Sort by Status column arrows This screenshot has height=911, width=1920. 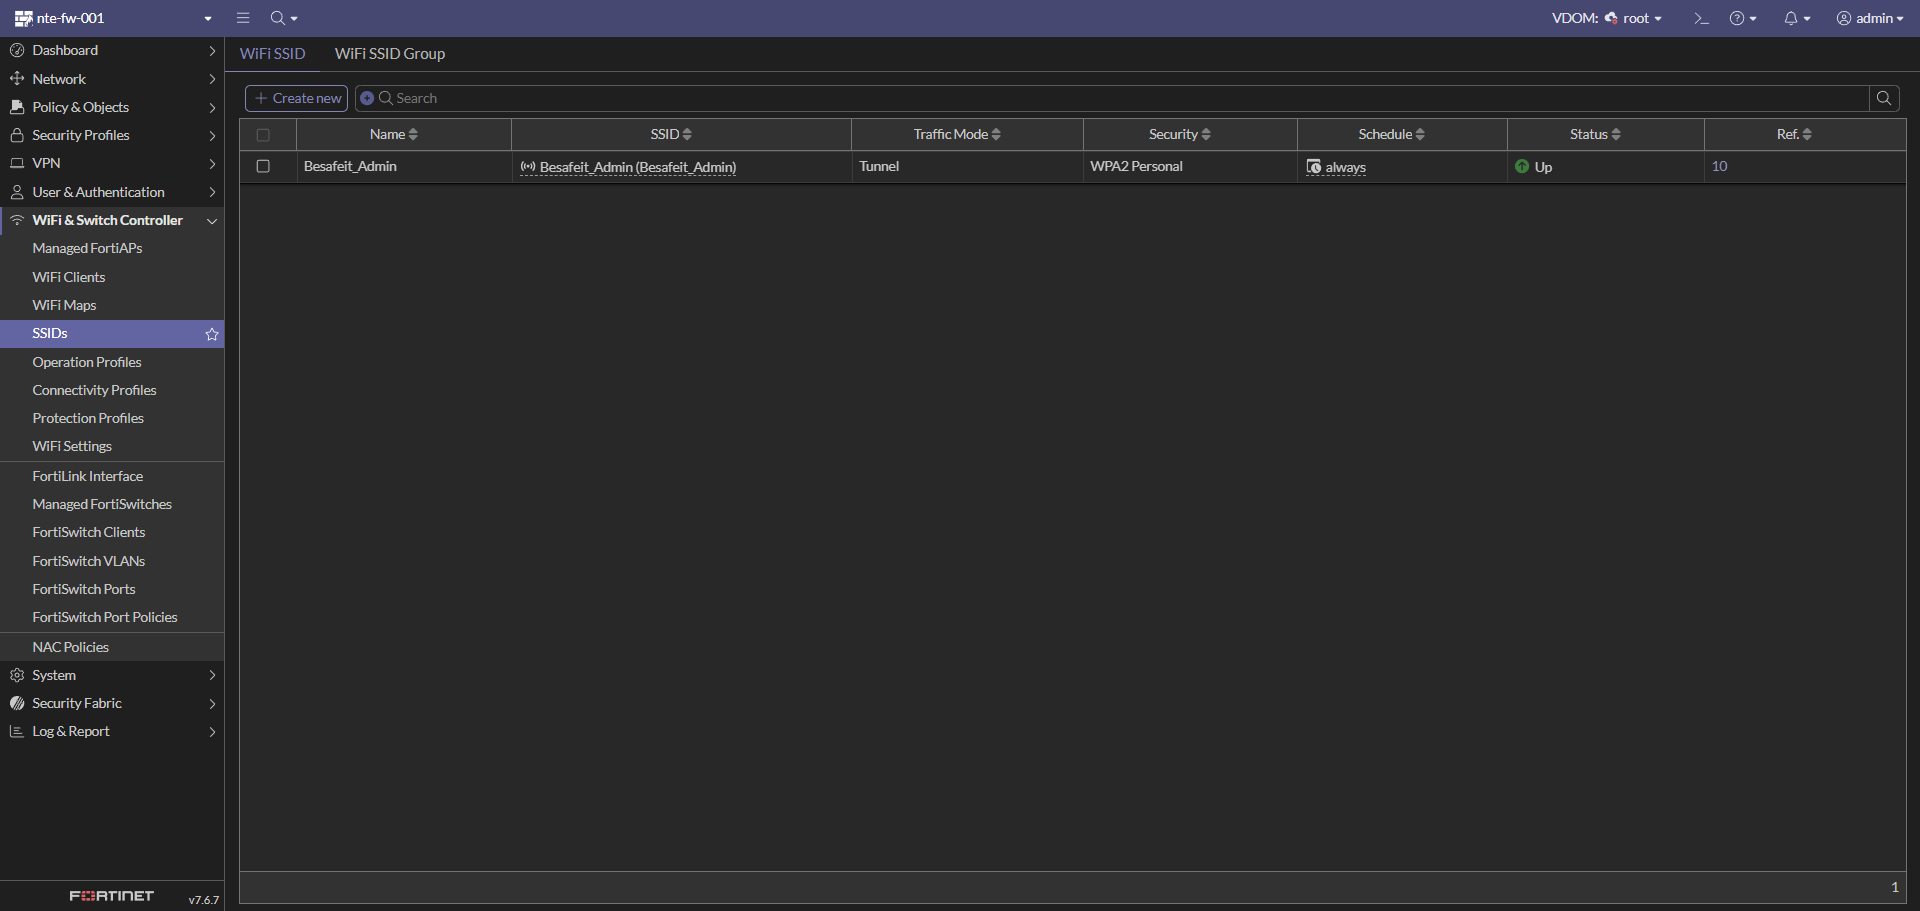tap(1616, 134)
